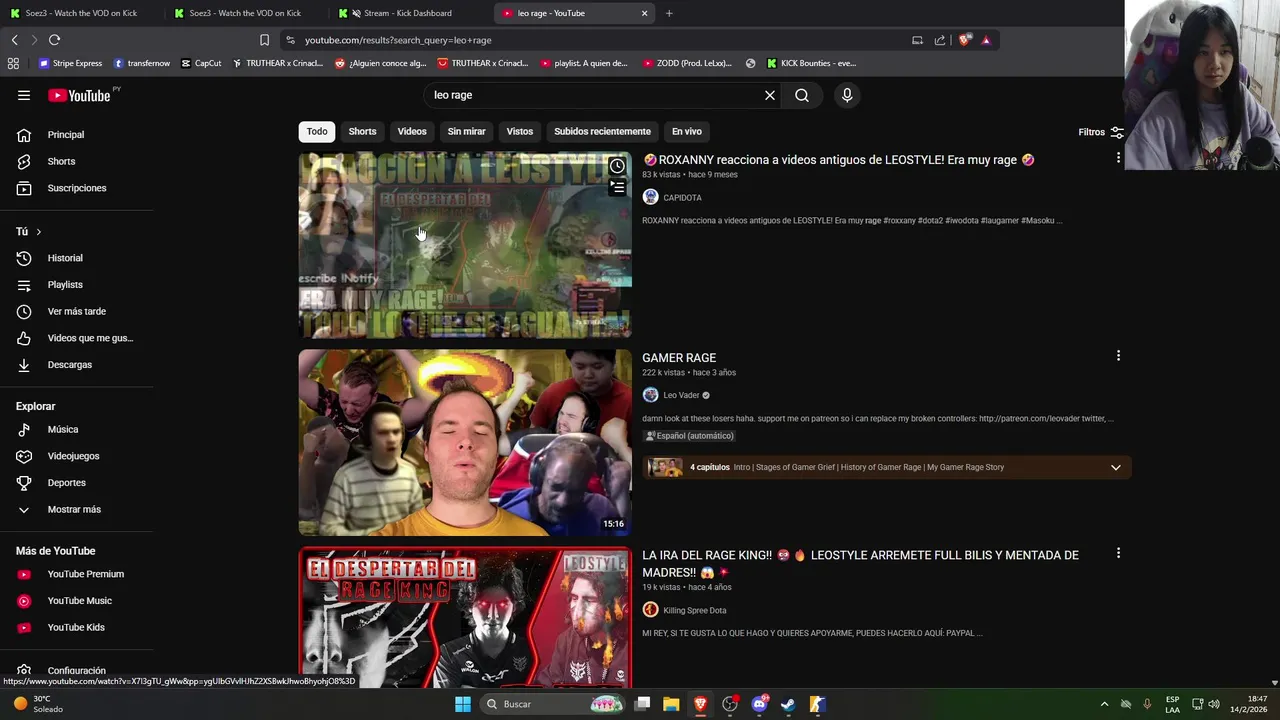Open more options for GAMER RAGE video

[x=1118, y=356]
